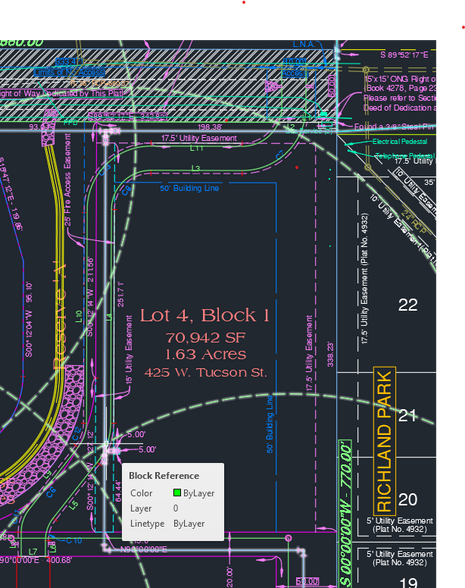Image resolution: width=465 pixels, height=588 pixels.
Task: Select the "70,942 SF" area text
Action: tap(206, 338)
